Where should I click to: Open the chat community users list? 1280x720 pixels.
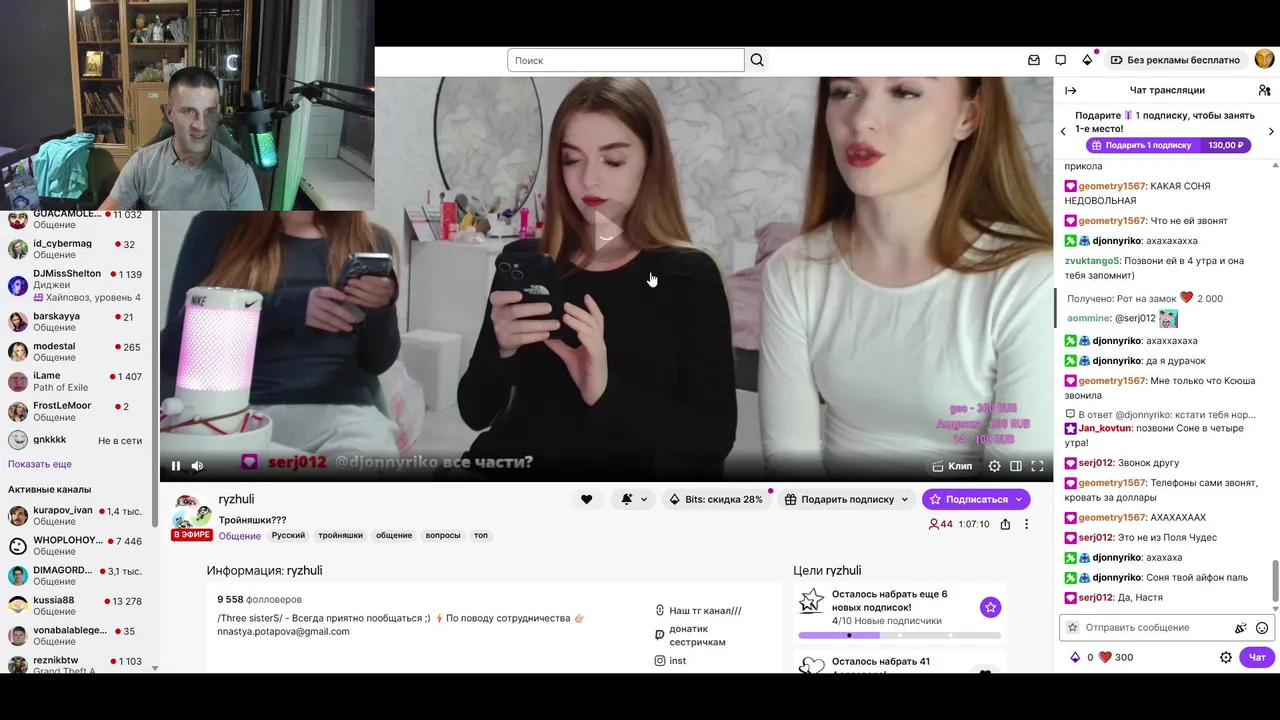(1264, 90)
